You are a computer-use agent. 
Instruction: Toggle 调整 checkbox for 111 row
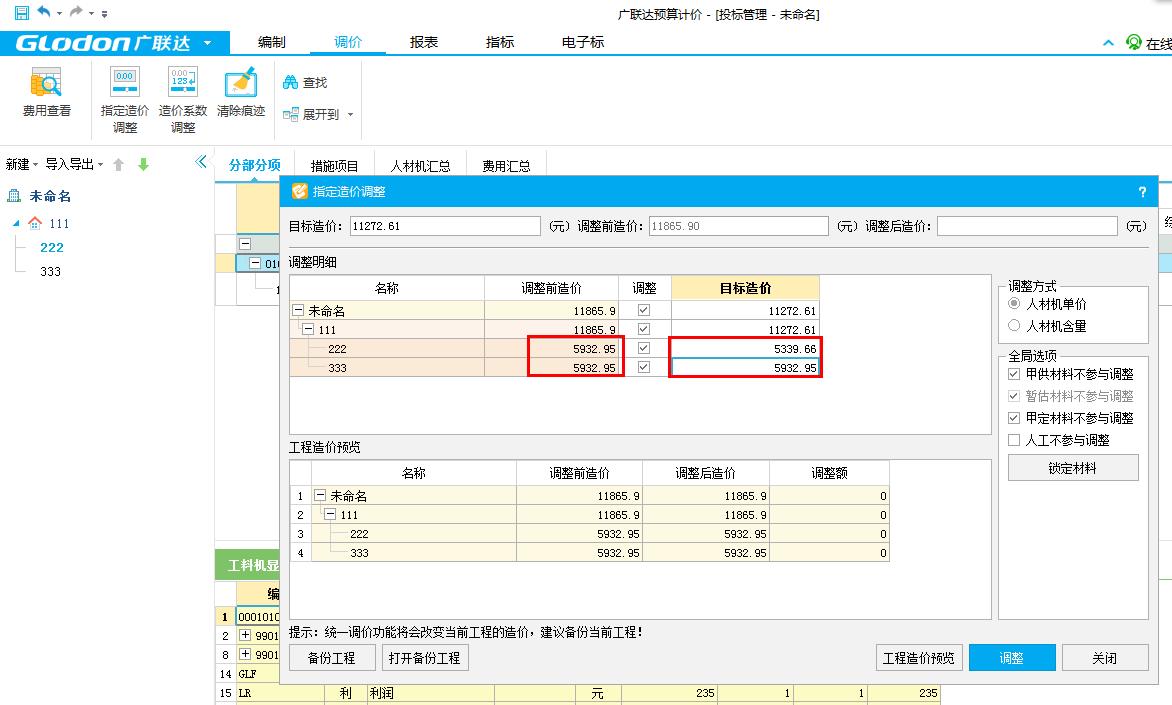click(x=644, y=329)
